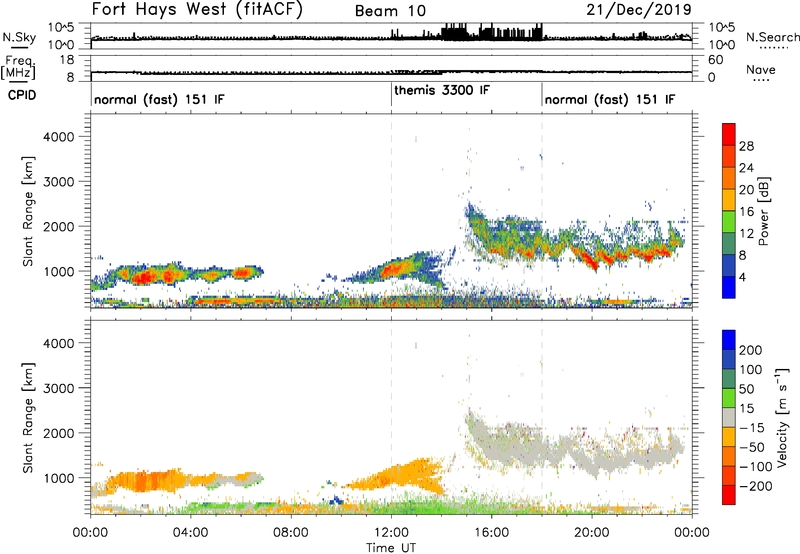Select the '08:00' time axis label
This screenshot has height=554, width=800.
tap(291, 533)
